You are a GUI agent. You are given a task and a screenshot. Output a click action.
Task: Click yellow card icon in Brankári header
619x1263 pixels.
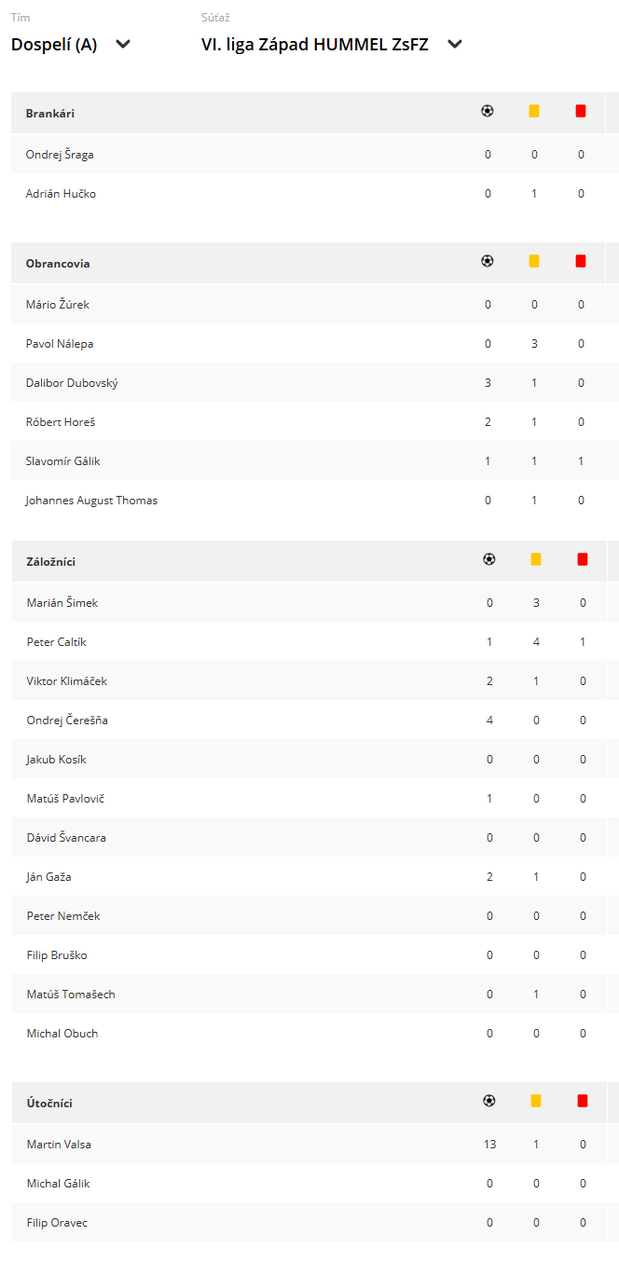click(x=534, y=111)
